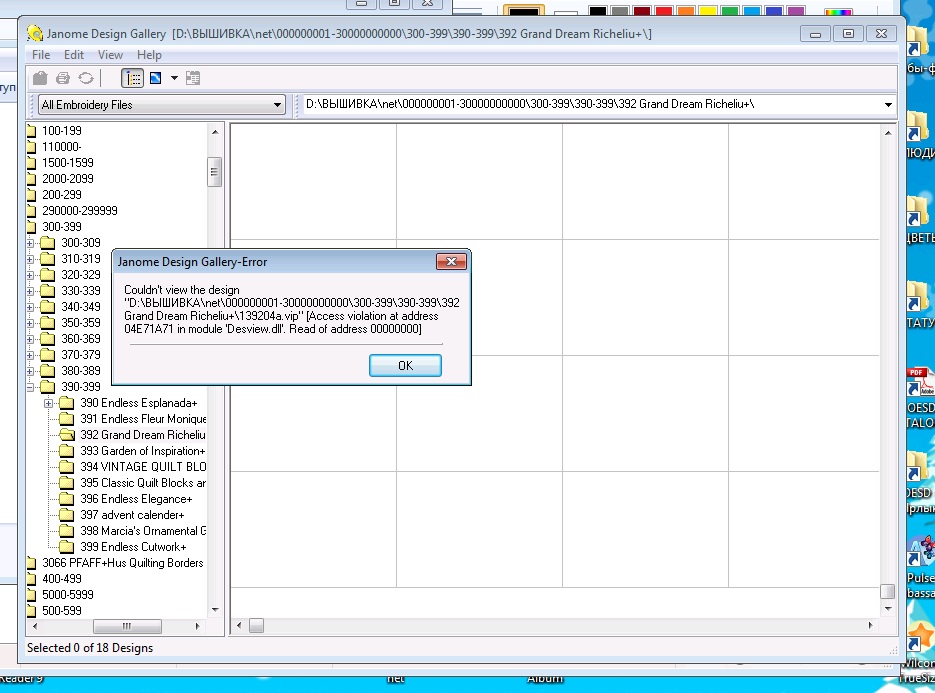Viewport: 935px width, 693px height.
Task: Select the 100-199 folder
Action: point(61,131)
